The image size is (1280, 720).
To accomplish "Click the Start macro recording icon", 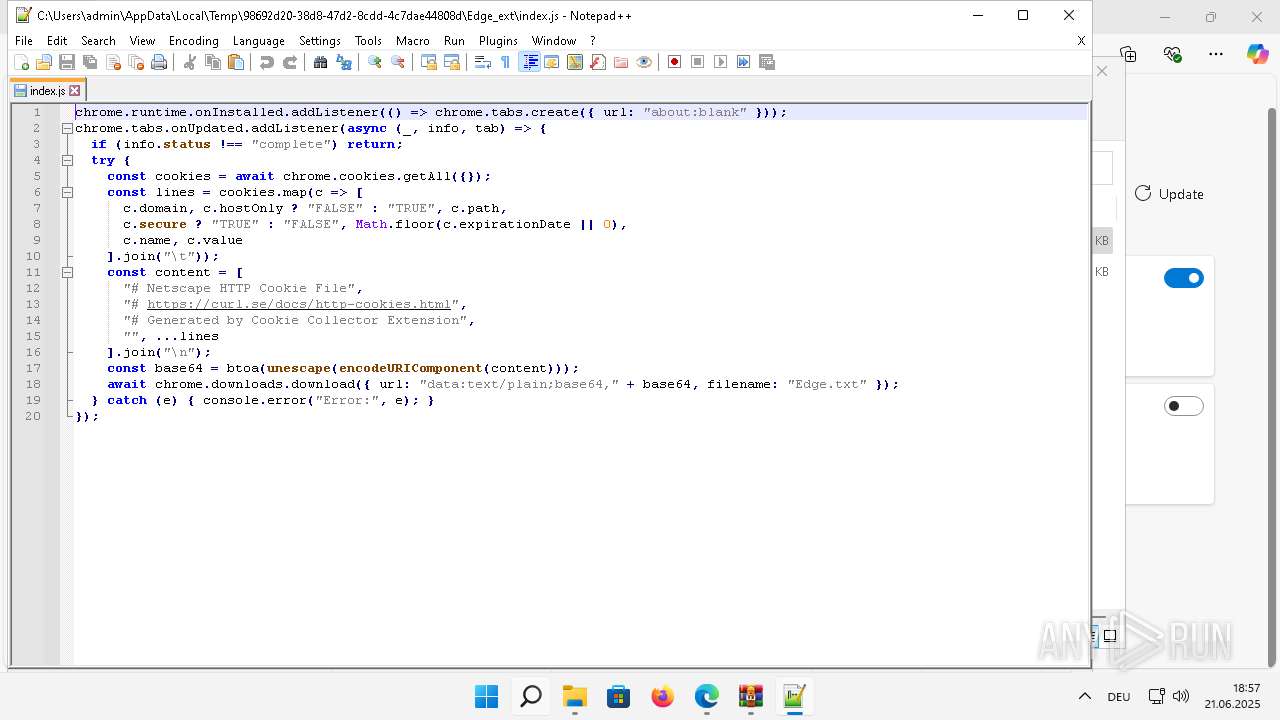I will pyautogui.click(x=675, y=62).
